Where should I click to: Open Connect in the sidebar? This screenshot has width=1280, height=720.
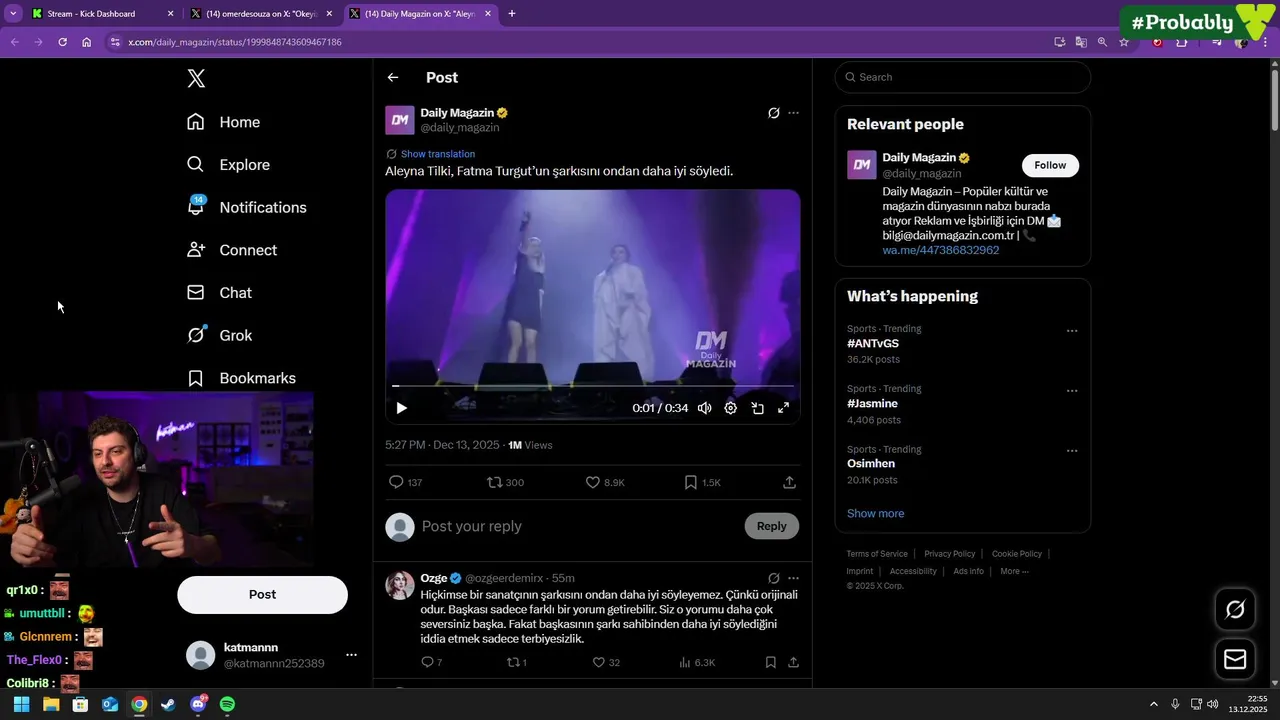pyautogui.click(x=232, y=250)
